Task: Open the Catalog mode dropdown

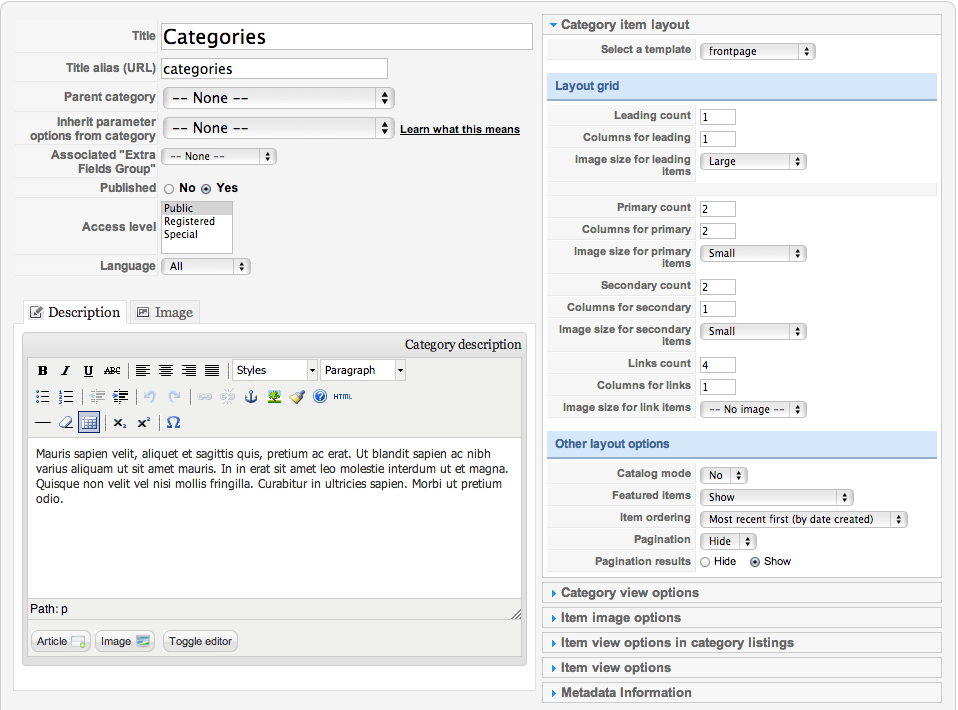Action: pyautogui.click(x=724, y=475)
